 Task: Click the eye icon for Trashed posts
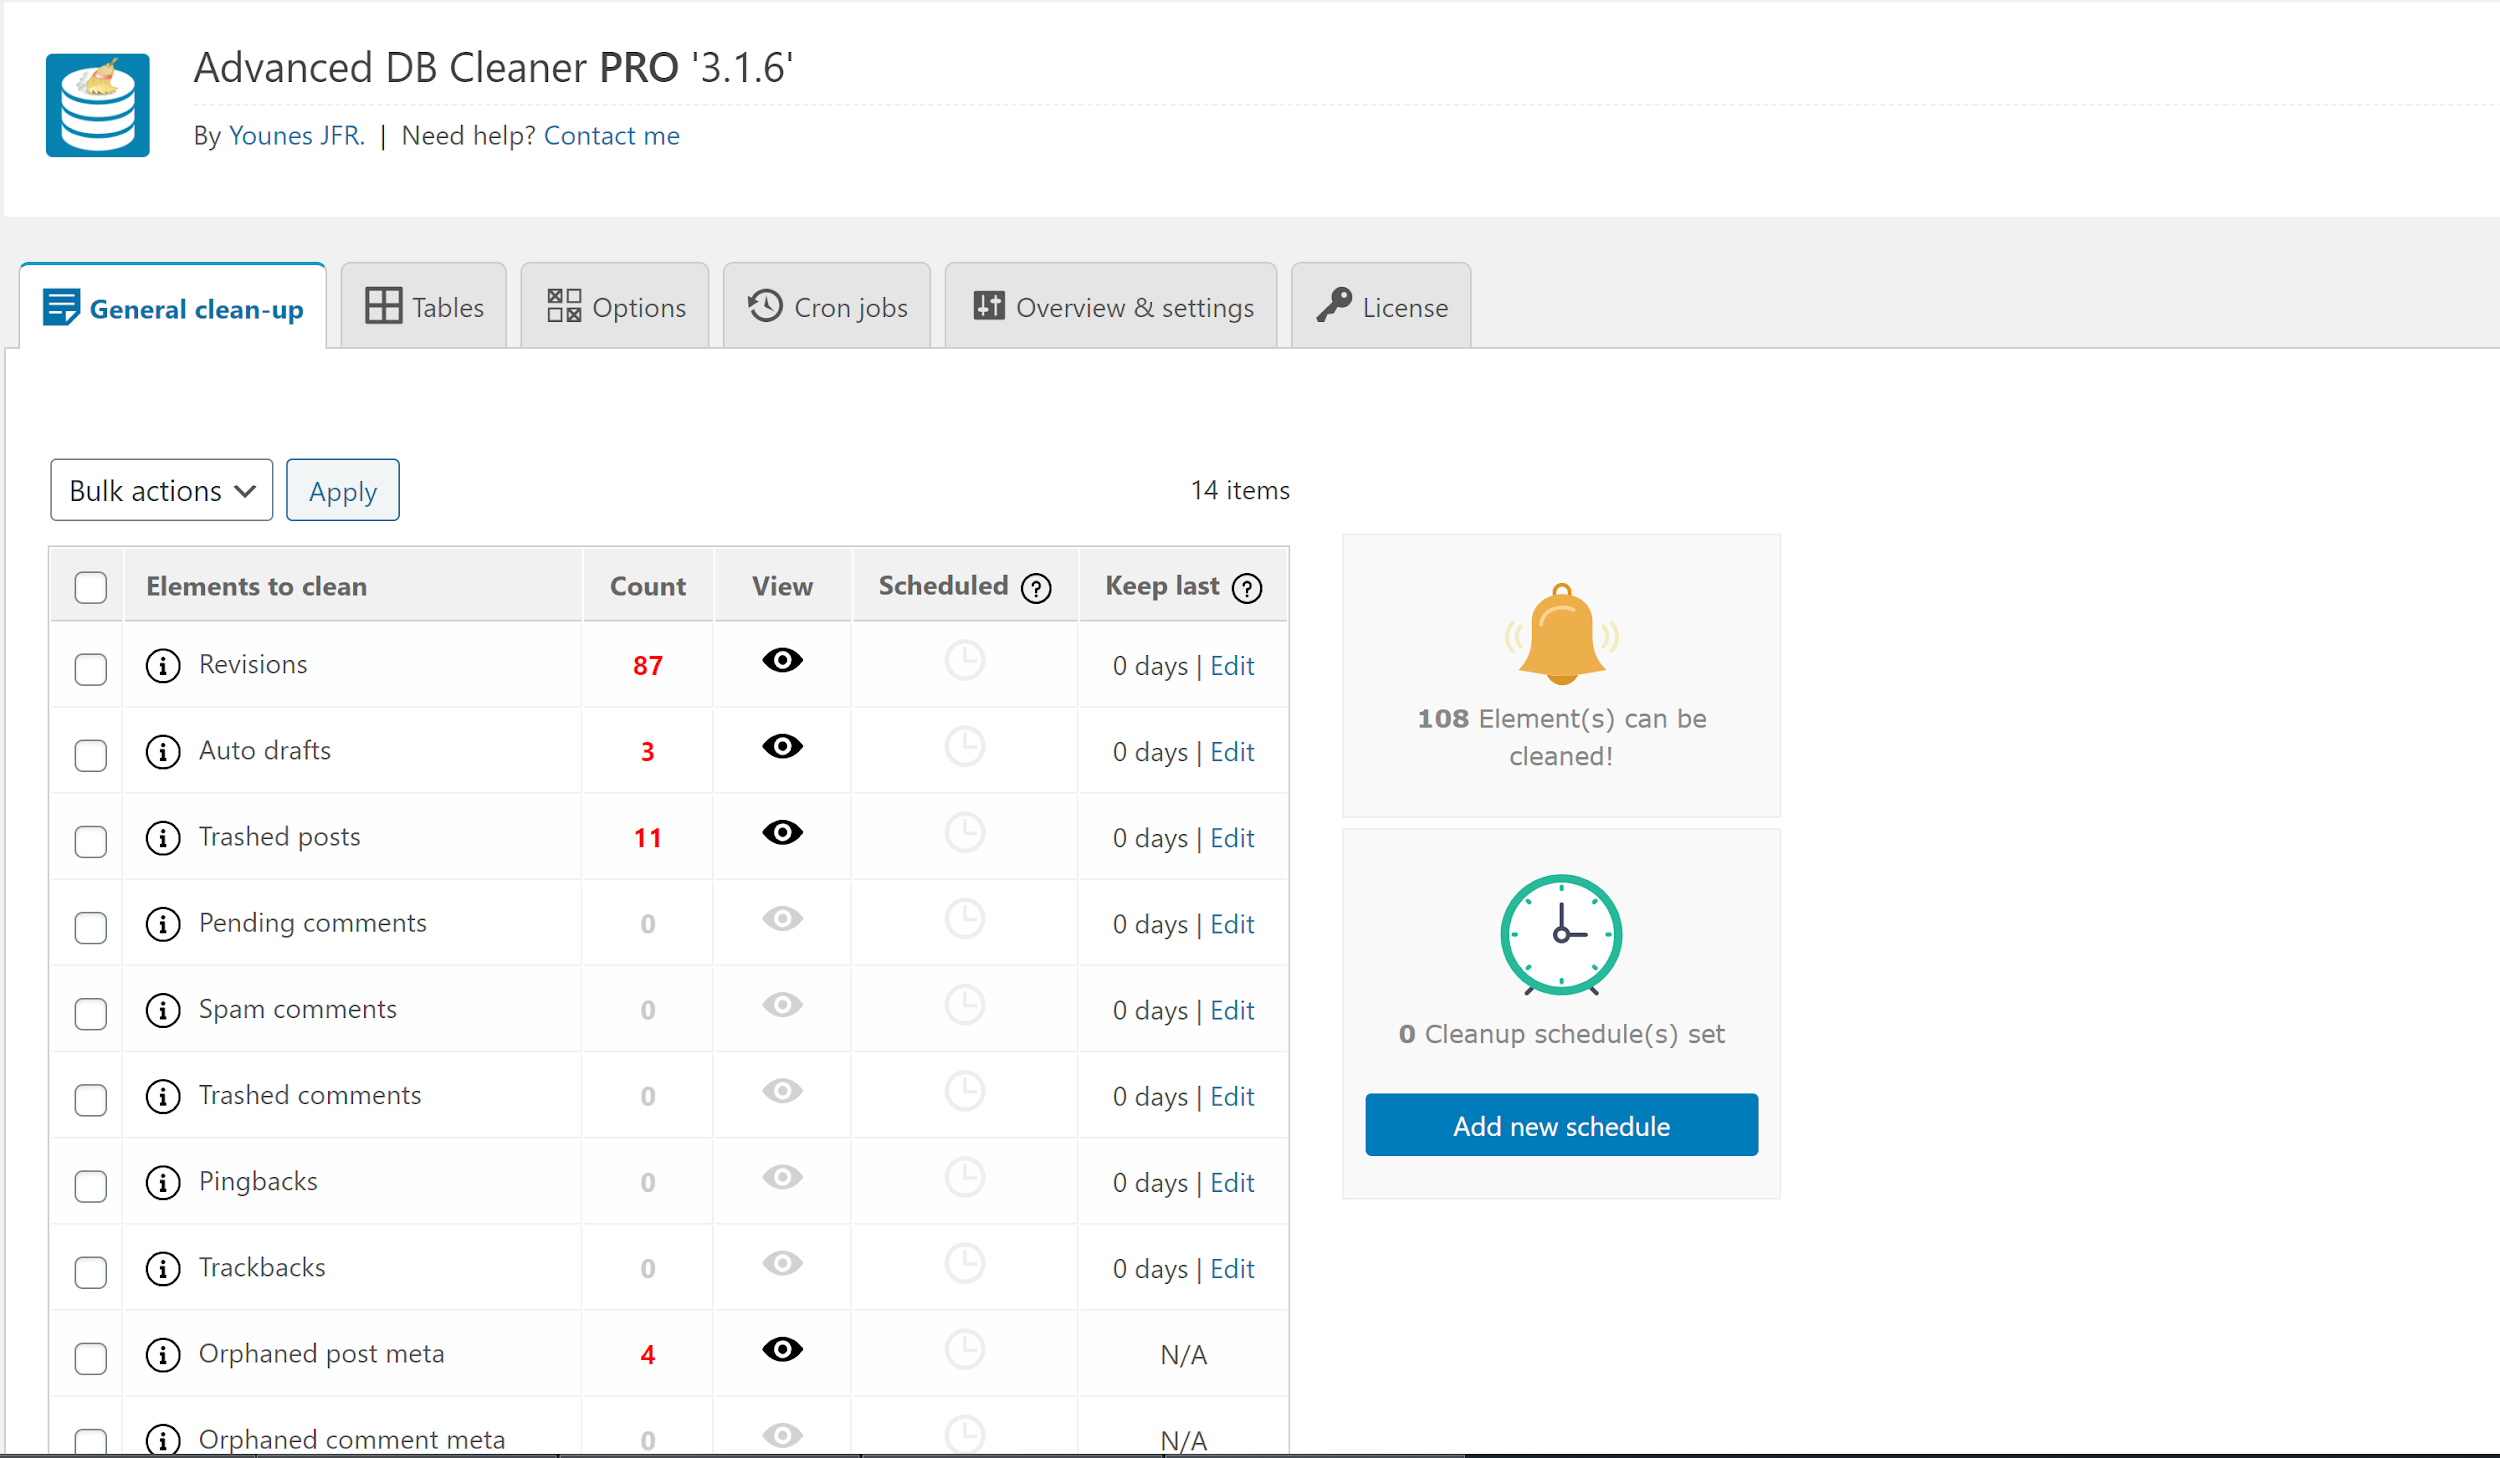[782, 833]
